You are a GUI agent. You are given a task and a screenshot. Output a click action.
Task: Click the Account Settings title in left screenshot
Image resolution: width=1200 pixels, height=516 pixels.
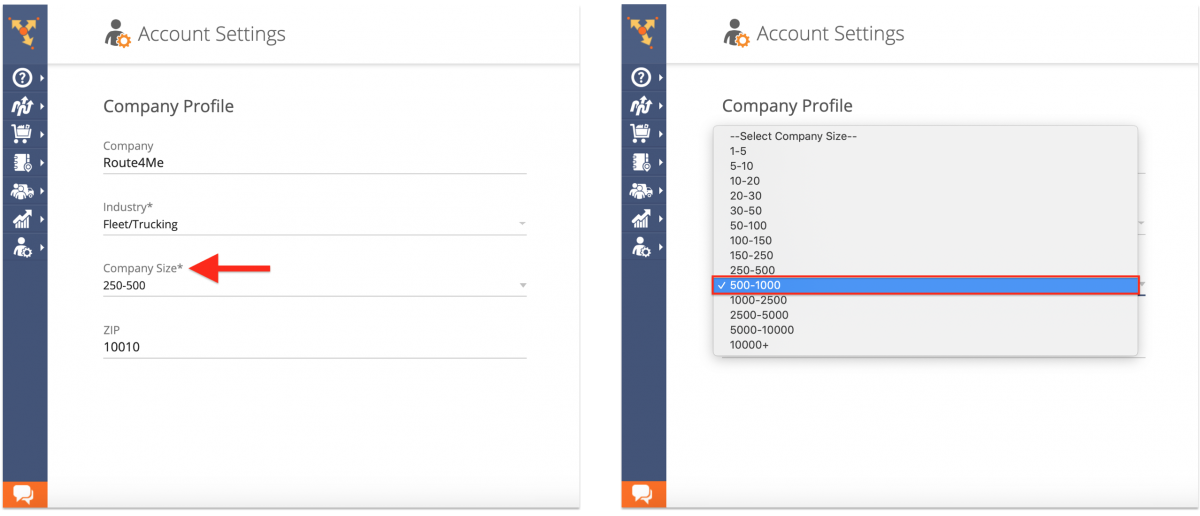pyautogui.click(x=212, y=34)
